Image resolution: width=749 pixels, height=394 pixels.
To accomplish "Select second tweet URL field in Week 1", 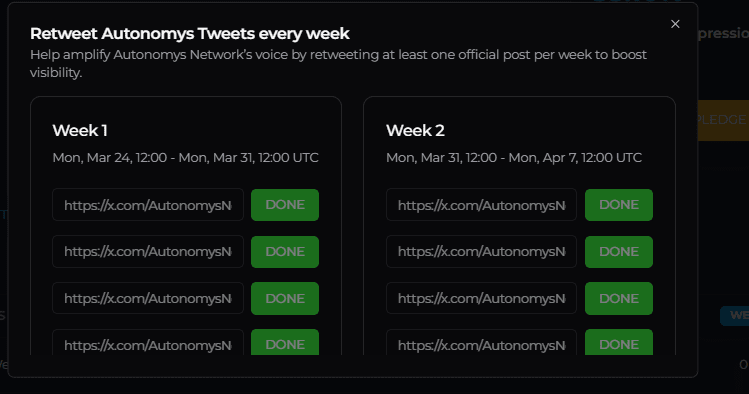I will [148, 252].
